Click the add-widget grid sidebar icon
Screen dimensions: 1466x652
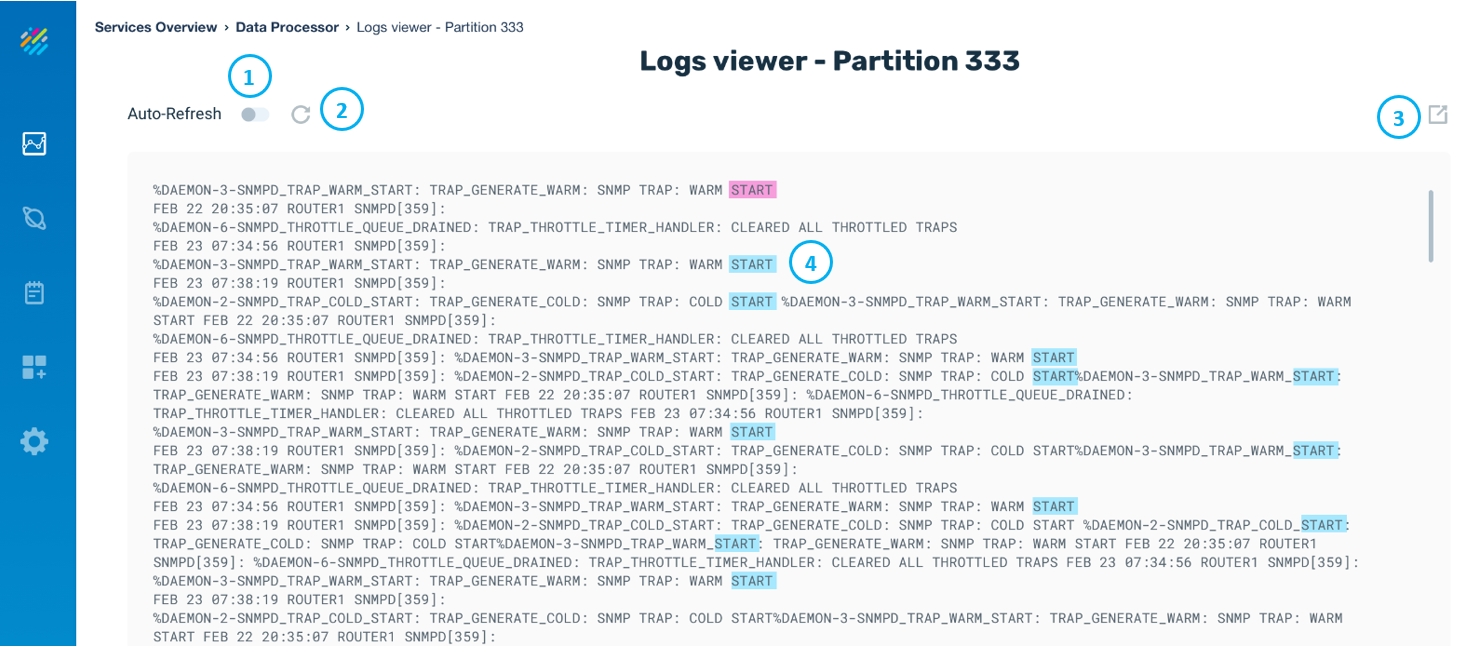point(34,367)
